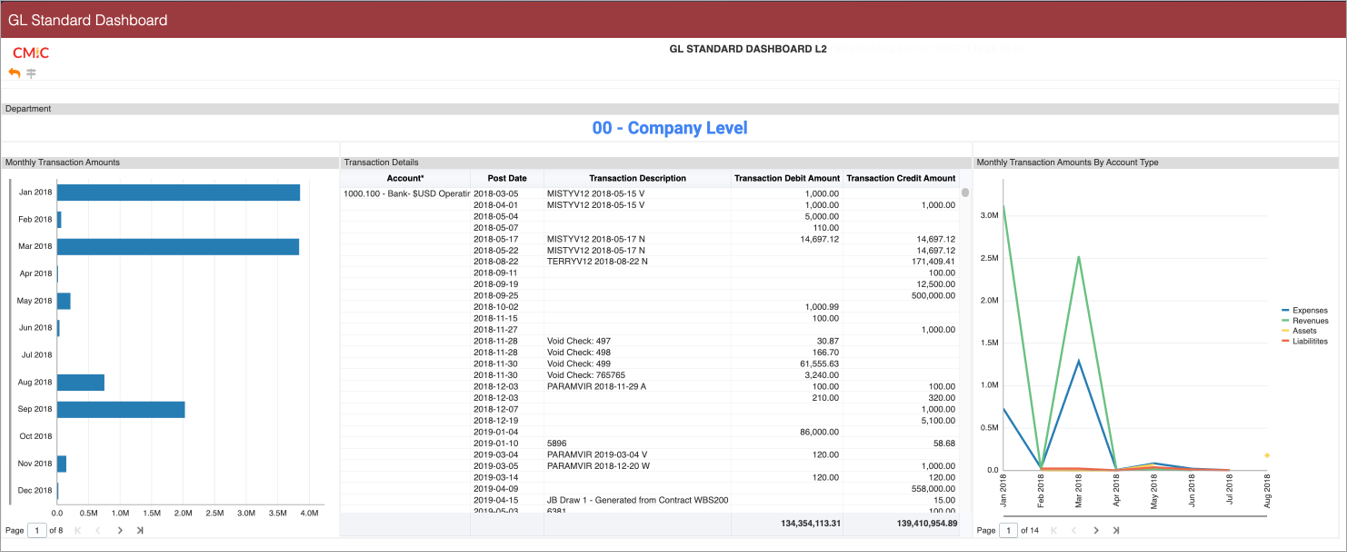Click the orange back arrow icon
This screenshot has width=1347, height=552.
coord(14,73)
